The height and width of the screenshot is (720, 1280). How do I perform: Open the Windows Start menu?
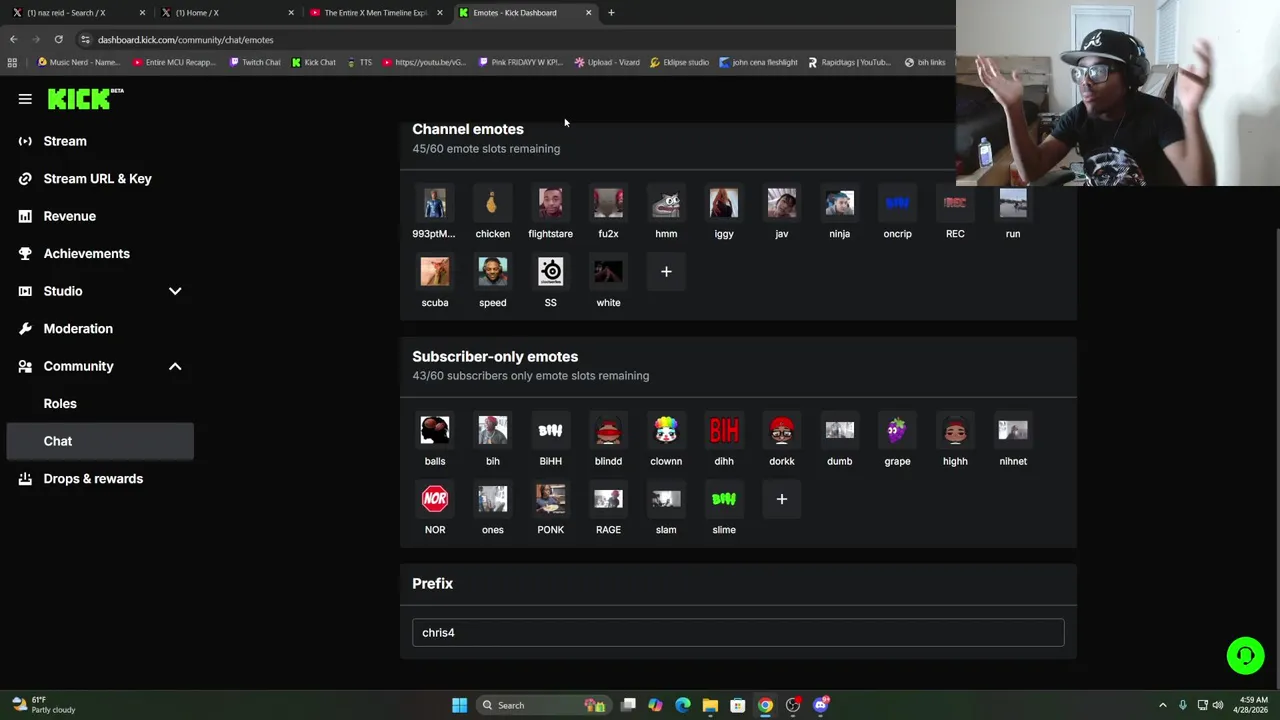click(459, 705)
